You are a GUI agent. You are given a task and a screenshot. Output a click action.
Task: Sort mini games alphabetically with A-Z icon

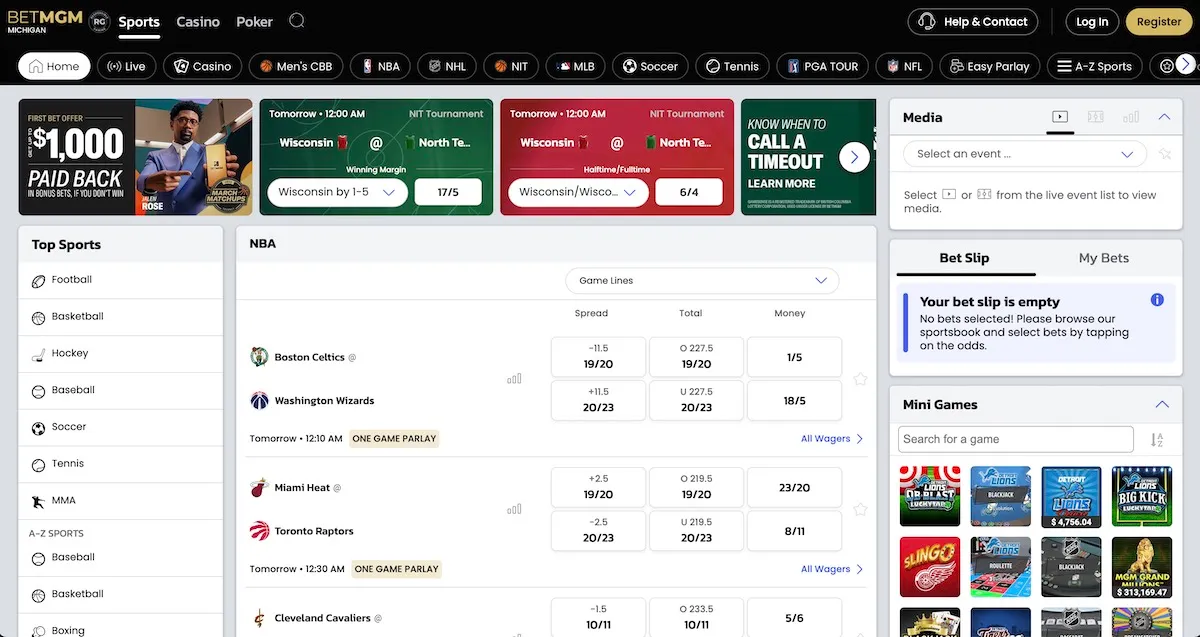pyautogui.click(x=1157, y=440)
